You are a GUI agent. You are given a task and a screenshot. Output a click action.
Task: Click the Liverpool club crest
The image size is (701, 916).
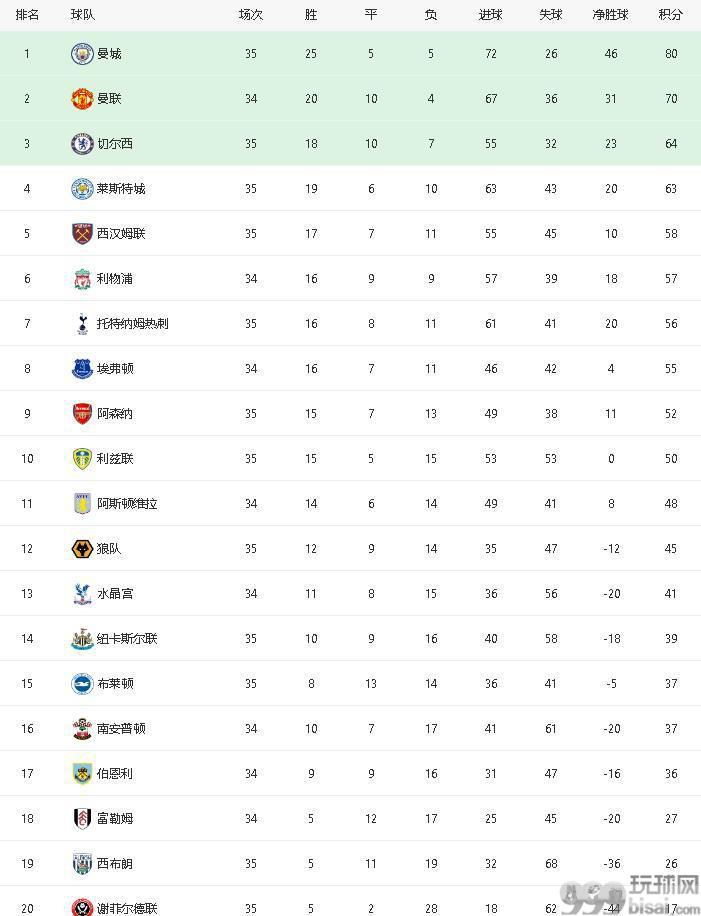point(82,279)
